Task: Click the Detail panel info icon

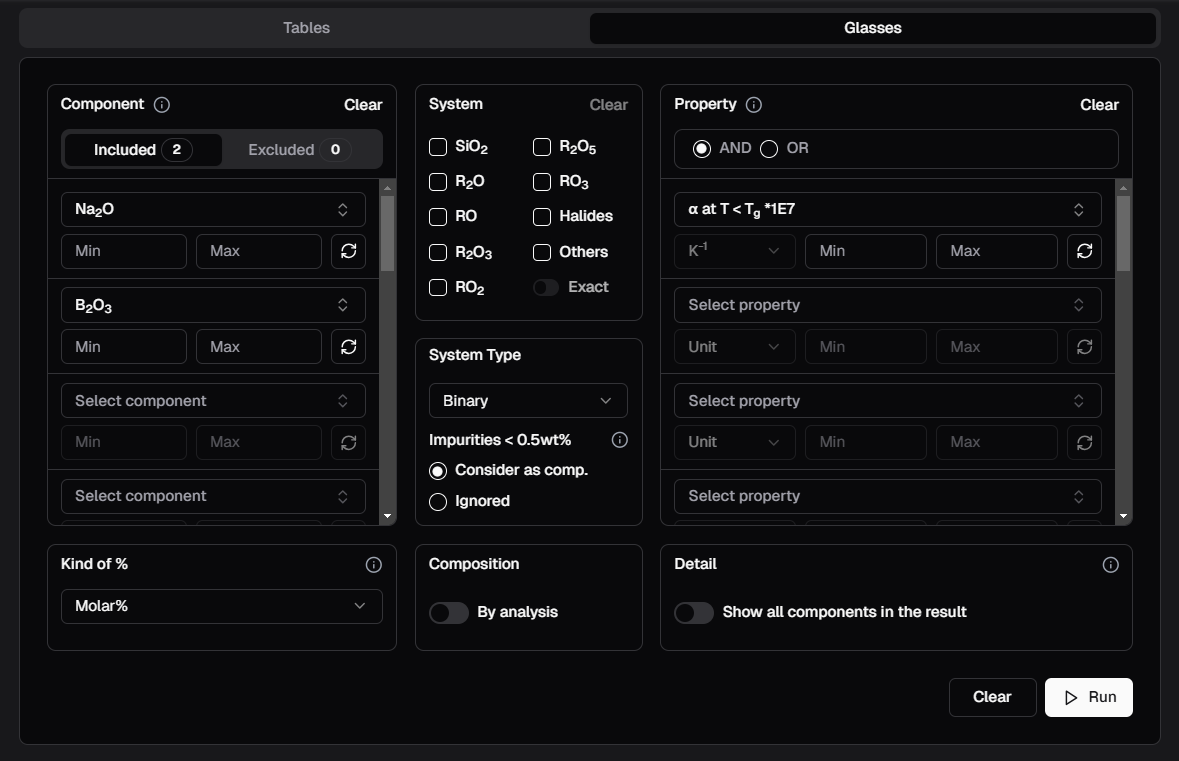Action: (x=1109, y=565)
